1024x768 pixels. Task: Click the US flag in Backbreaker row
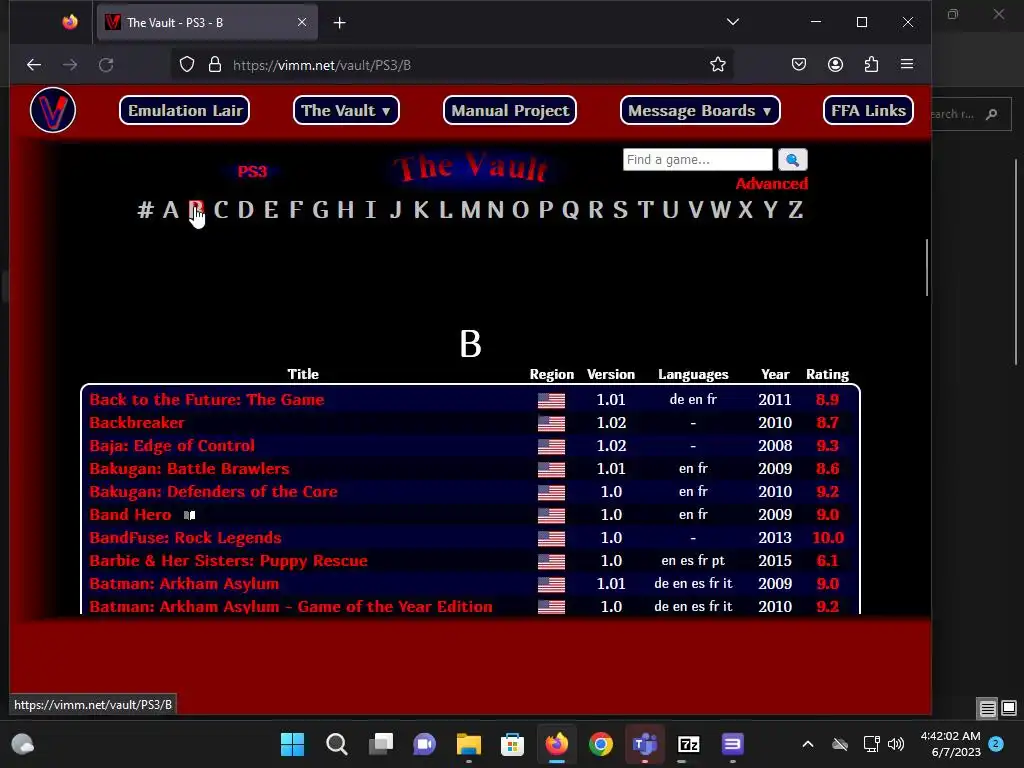pyautogui.click(x=551, y=423)
